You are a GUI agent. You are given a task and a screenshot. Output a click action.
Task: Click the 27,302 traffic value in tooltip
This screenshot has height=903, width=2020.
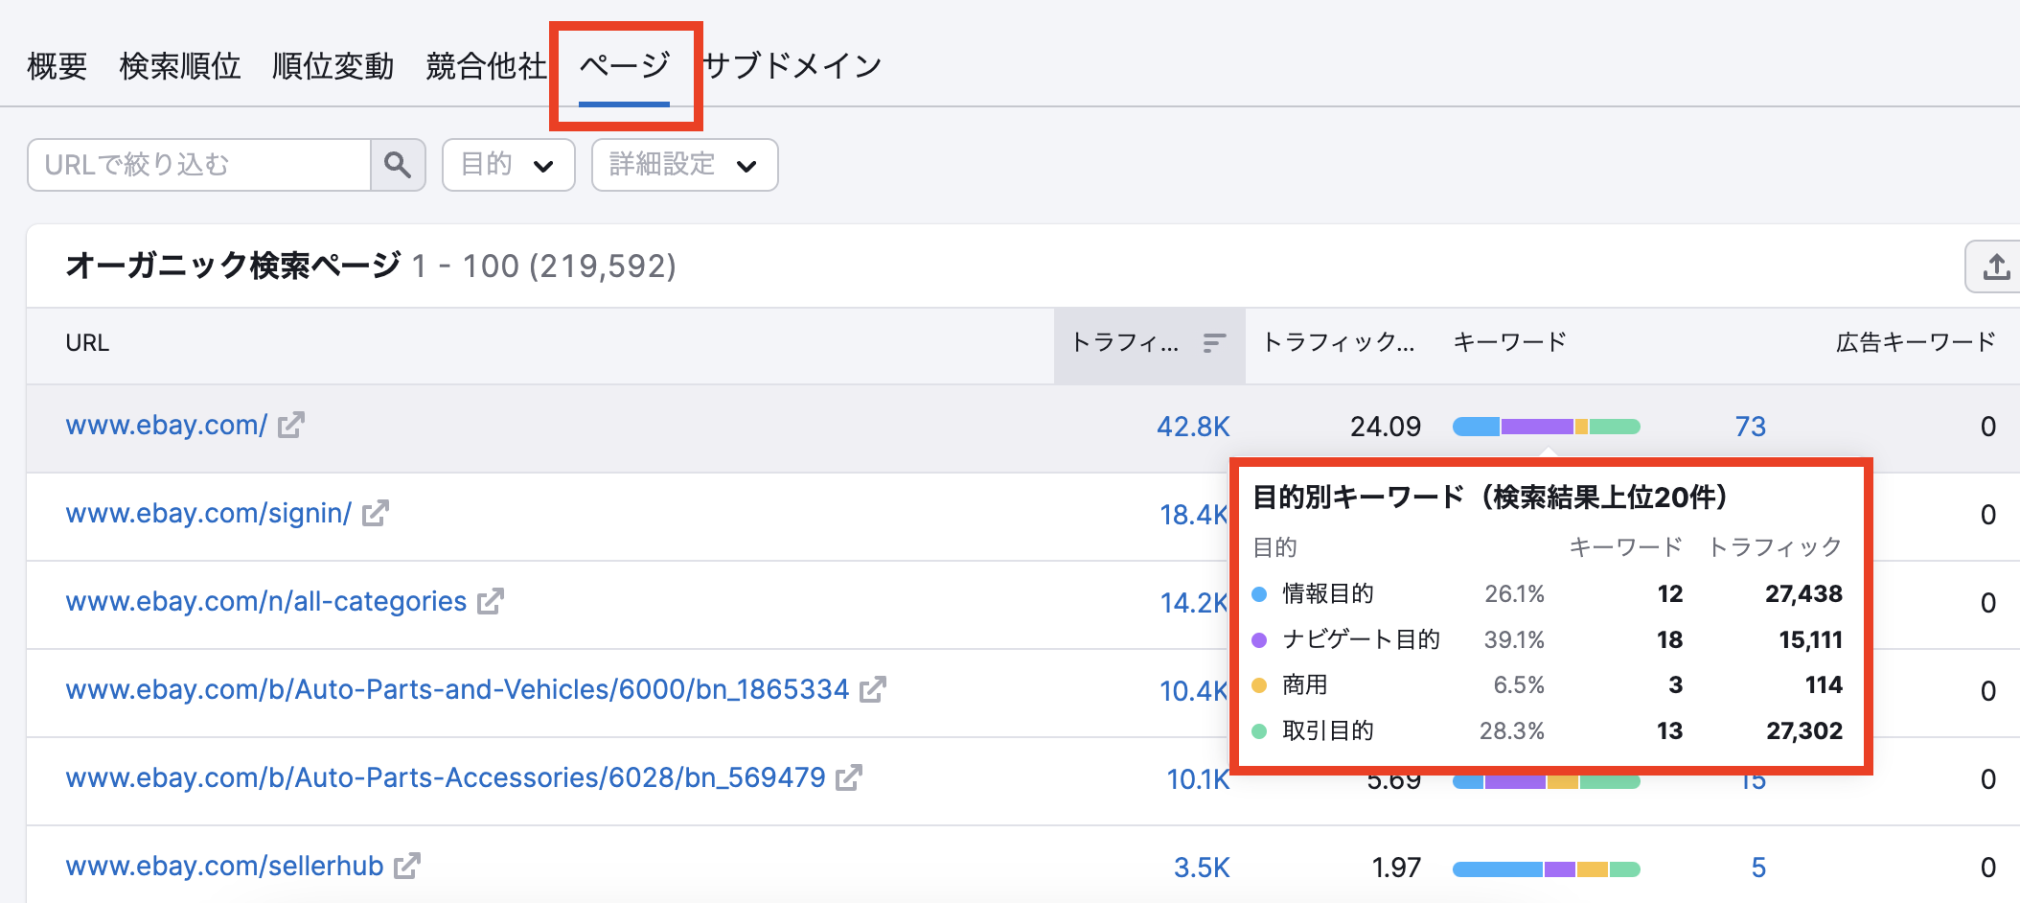[1804, 731]
